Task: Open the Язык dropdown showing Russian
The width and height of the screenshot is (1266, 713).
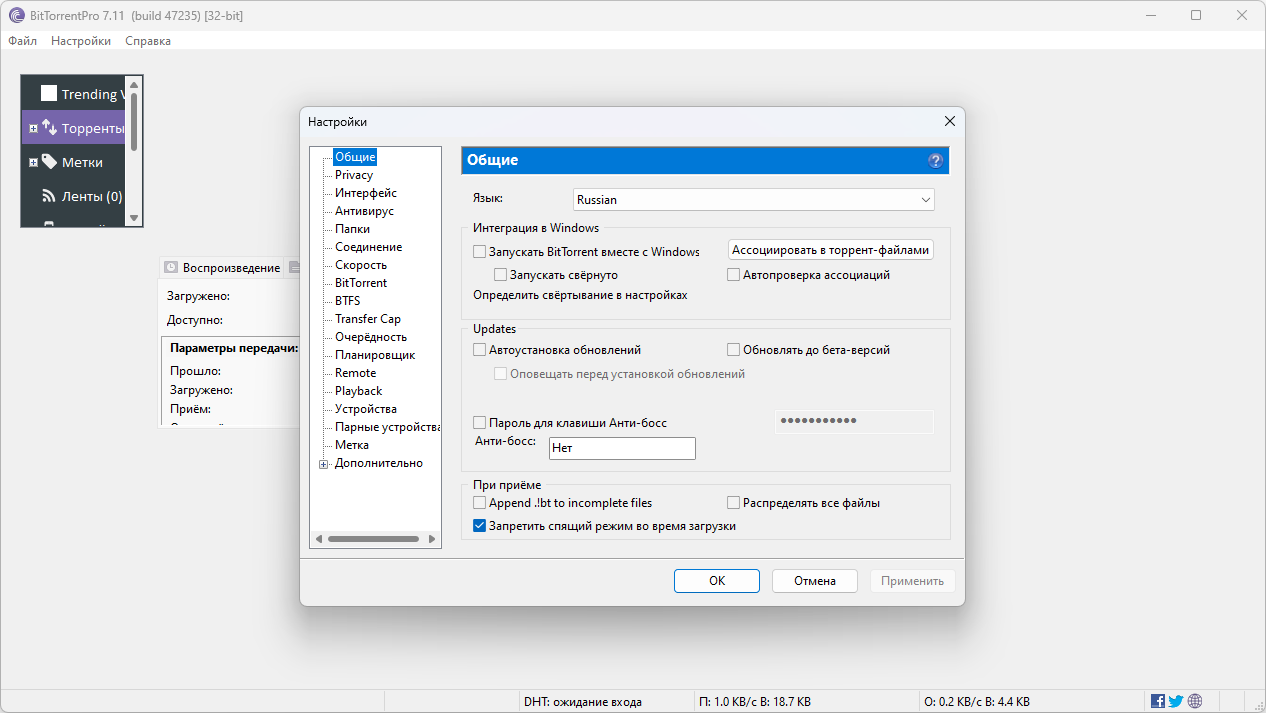Action: tap(754, 199)
